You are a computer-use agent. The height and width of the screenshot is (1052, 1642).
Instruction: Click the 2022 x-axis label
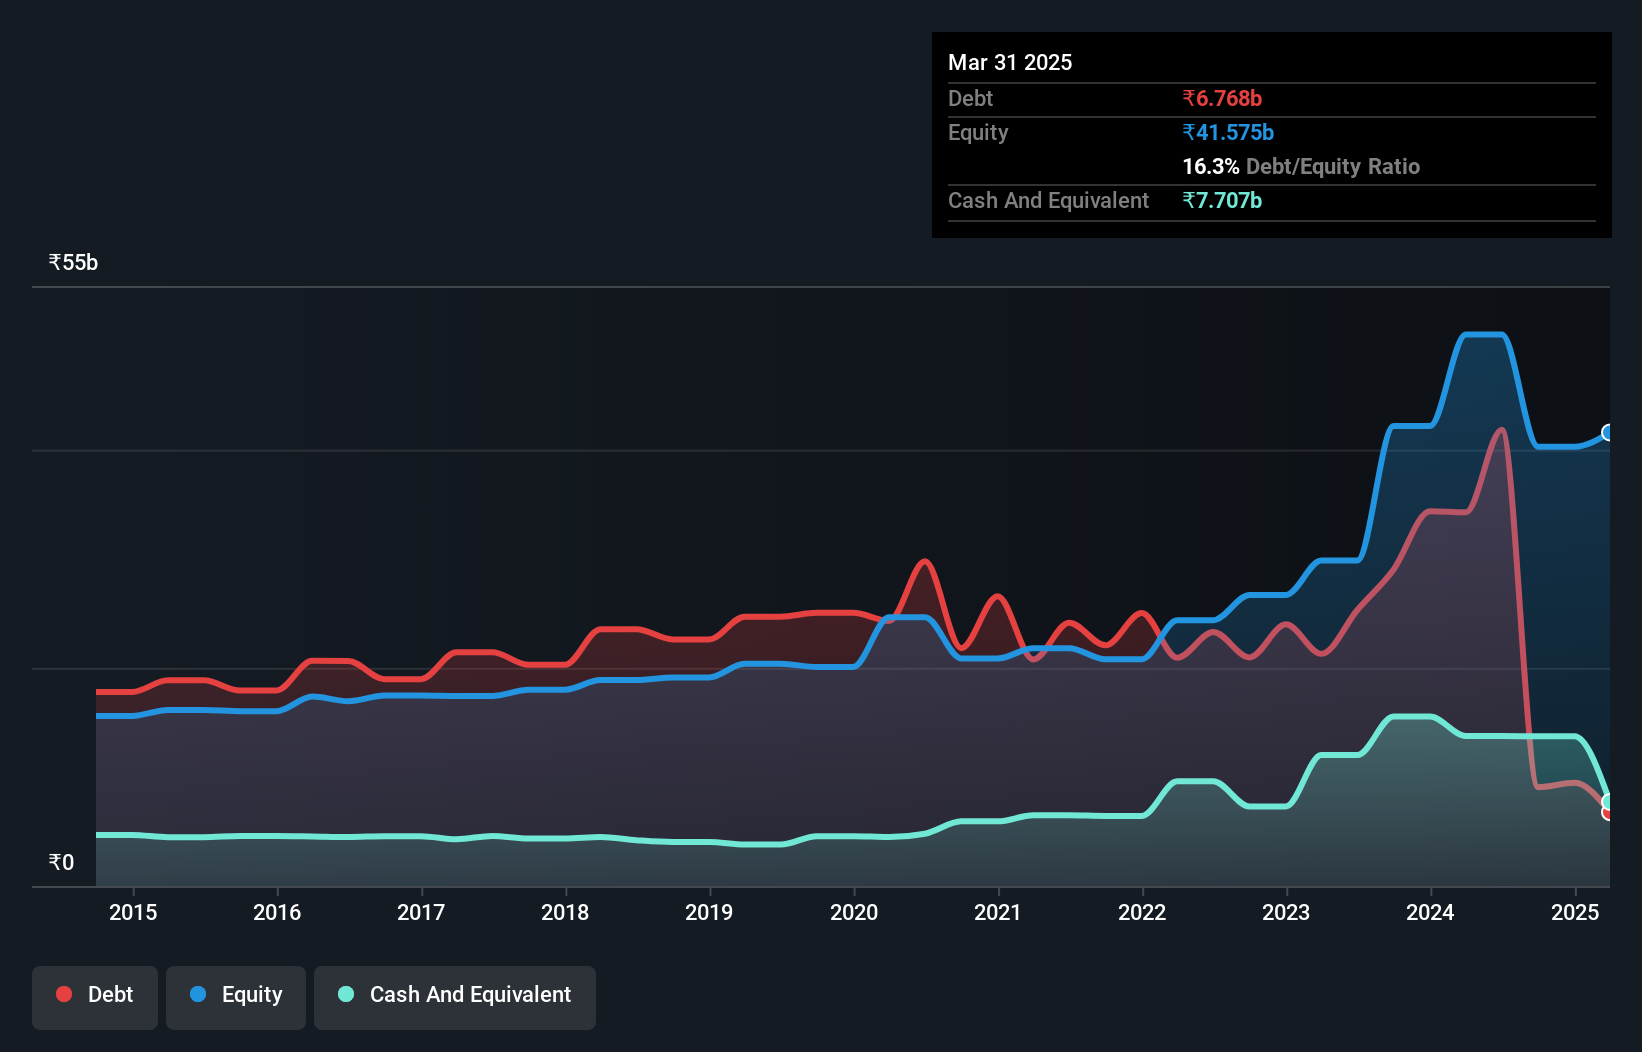point(1142,912)
